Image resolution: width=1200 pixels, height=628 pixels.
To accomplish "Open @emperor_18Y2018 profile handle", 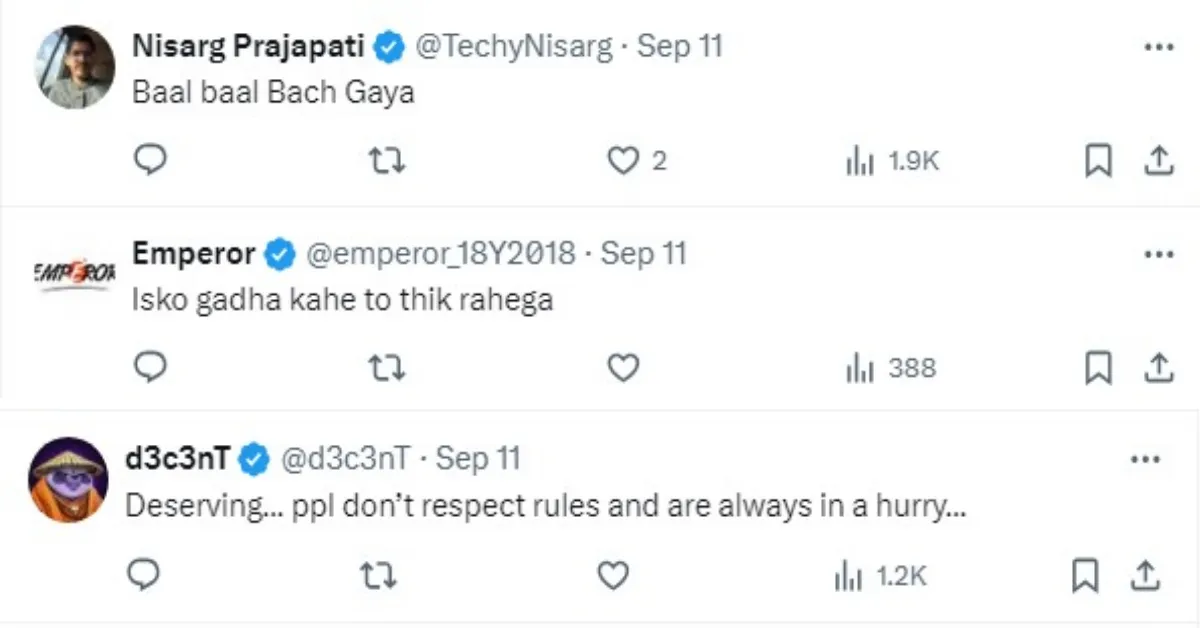I will [440, 254].
